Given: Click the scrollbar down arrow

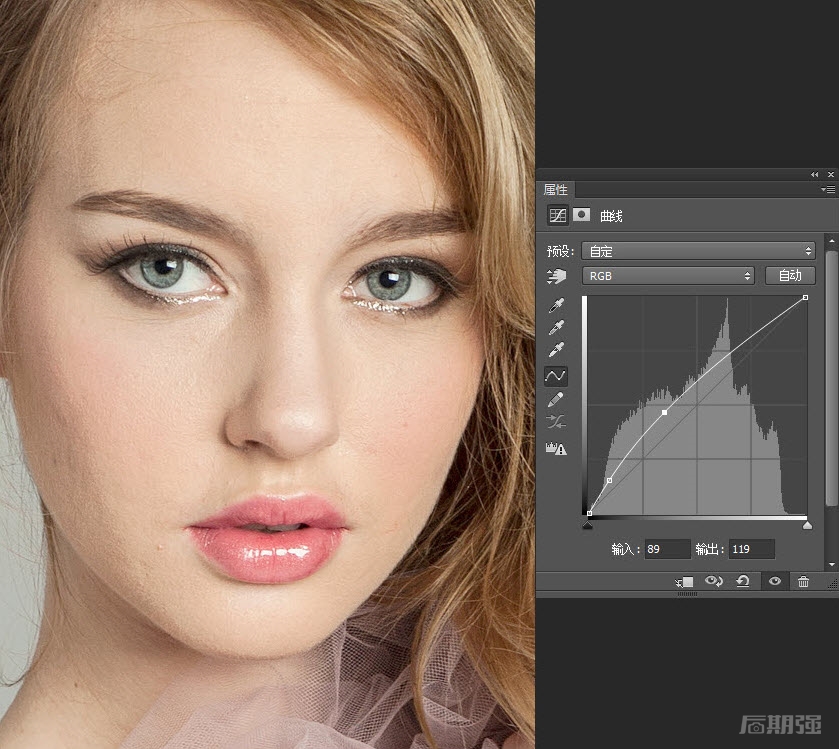Looking at the screenshot, I should tap(831, 564).
